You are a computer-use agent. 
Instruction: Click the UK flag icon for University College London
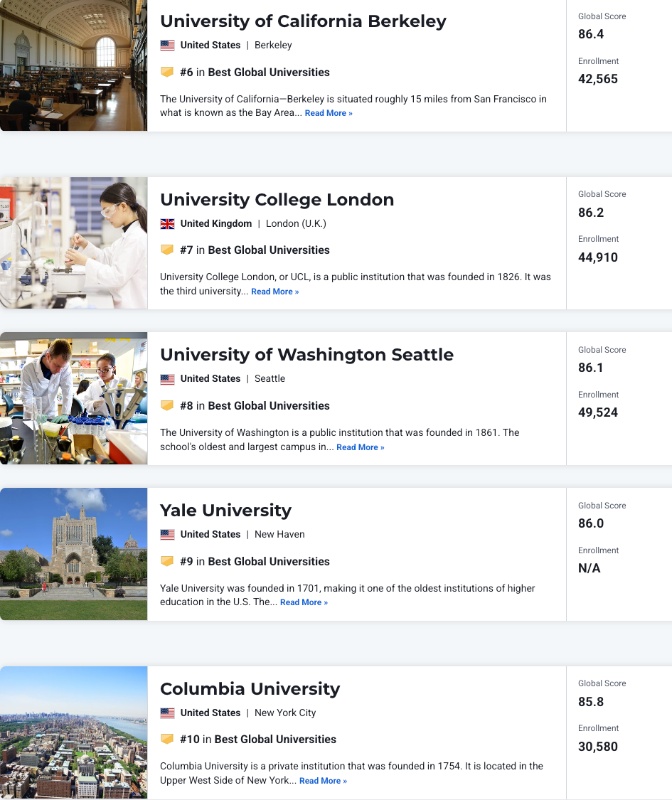point(167,223)
